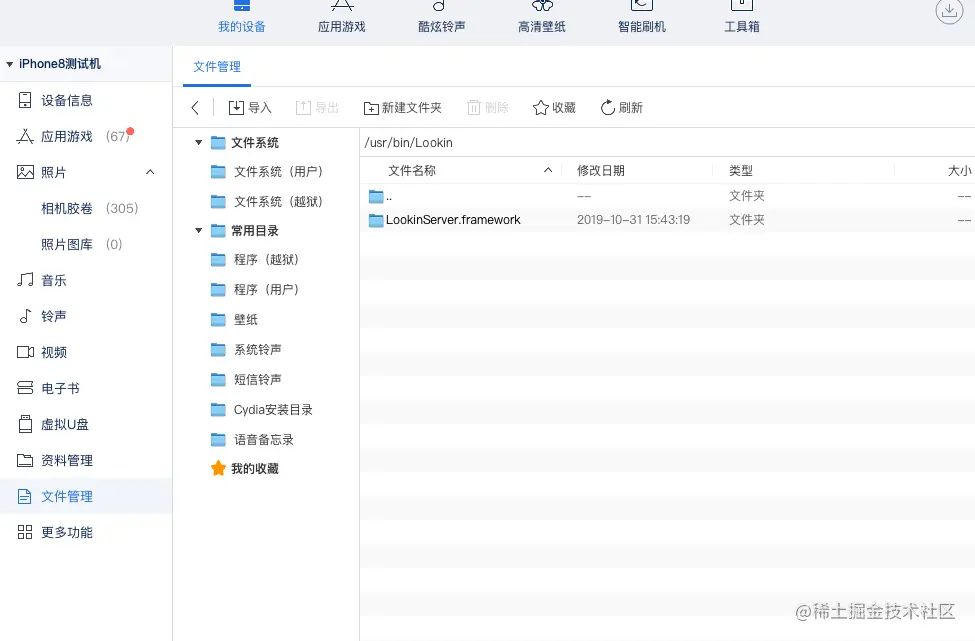Sort by 类型 column header
This screenshot has width=975, height=641.
coord(741,170)
